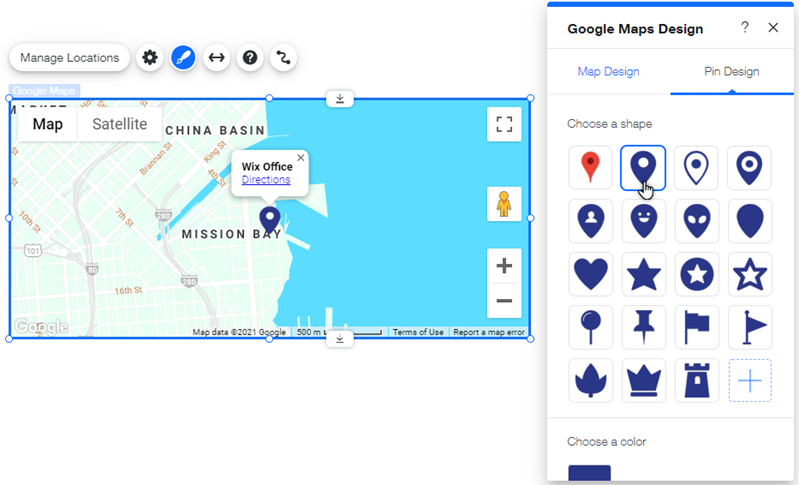799x485 pixels.
Task: Select the round-head pin shape
Action: [590, 327]
